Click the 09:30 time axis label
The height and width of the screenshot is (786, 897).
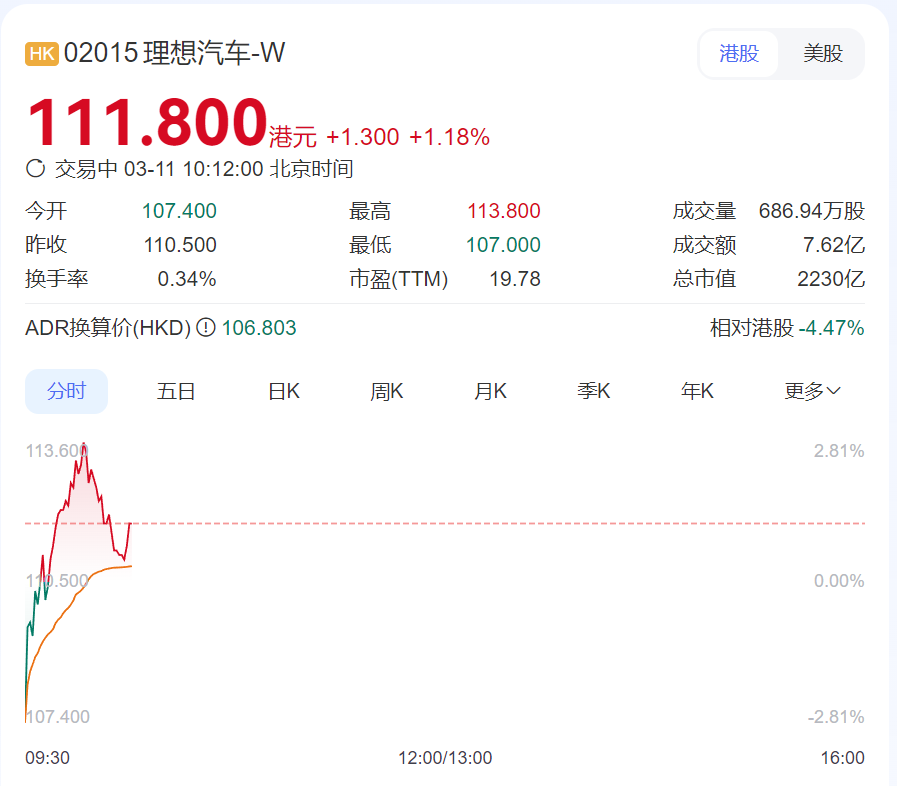click(x=47, y=758)
